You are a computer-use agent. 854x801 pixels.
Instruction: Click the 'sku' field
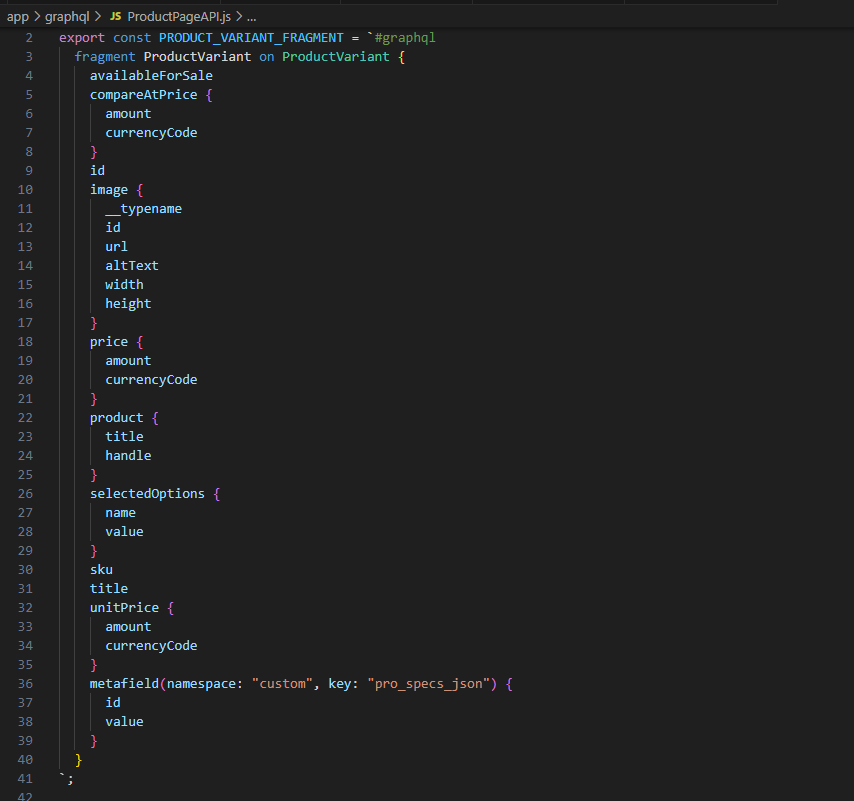click(x=101, y=570)
